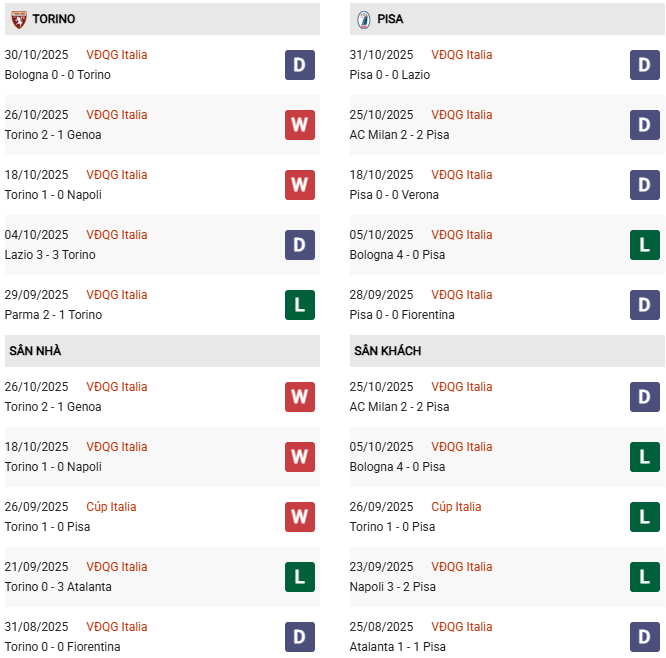Viewport: 666px width, 658px height.
Task: Click the L badge for Napoli 3 - 2 Pisa
Action: 644,577
